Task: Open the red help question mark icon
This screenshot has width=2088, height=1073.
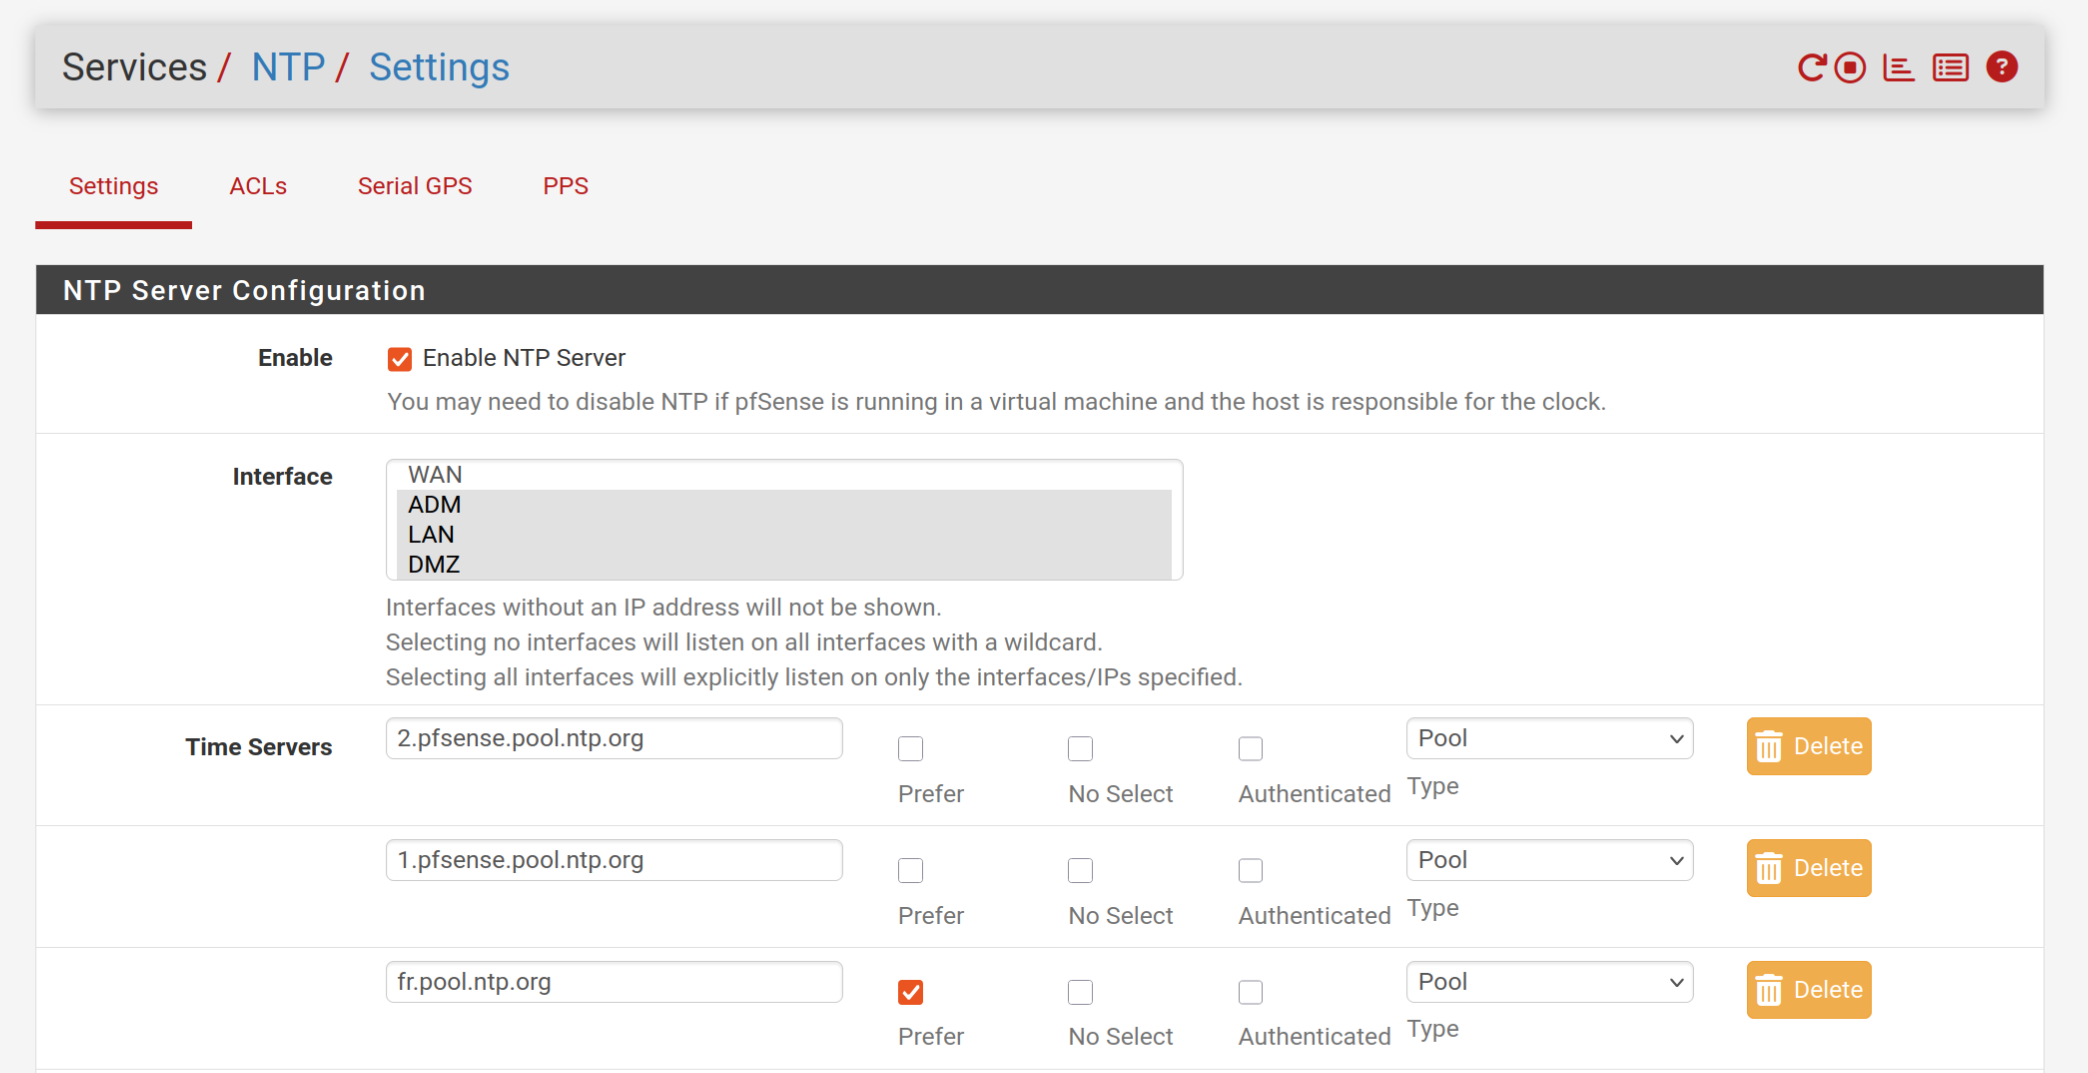Action: pos(2002,67)
